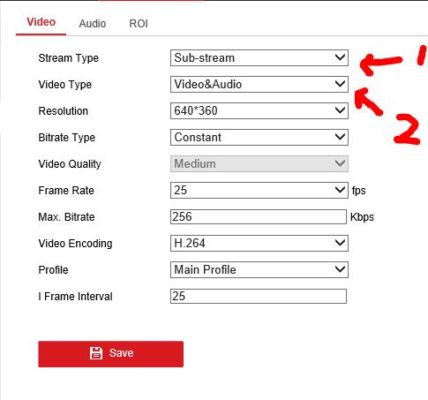Select the Video tab
Image resolution: width=428 pixels, height=400 pixels.
[x=41, y=22]
